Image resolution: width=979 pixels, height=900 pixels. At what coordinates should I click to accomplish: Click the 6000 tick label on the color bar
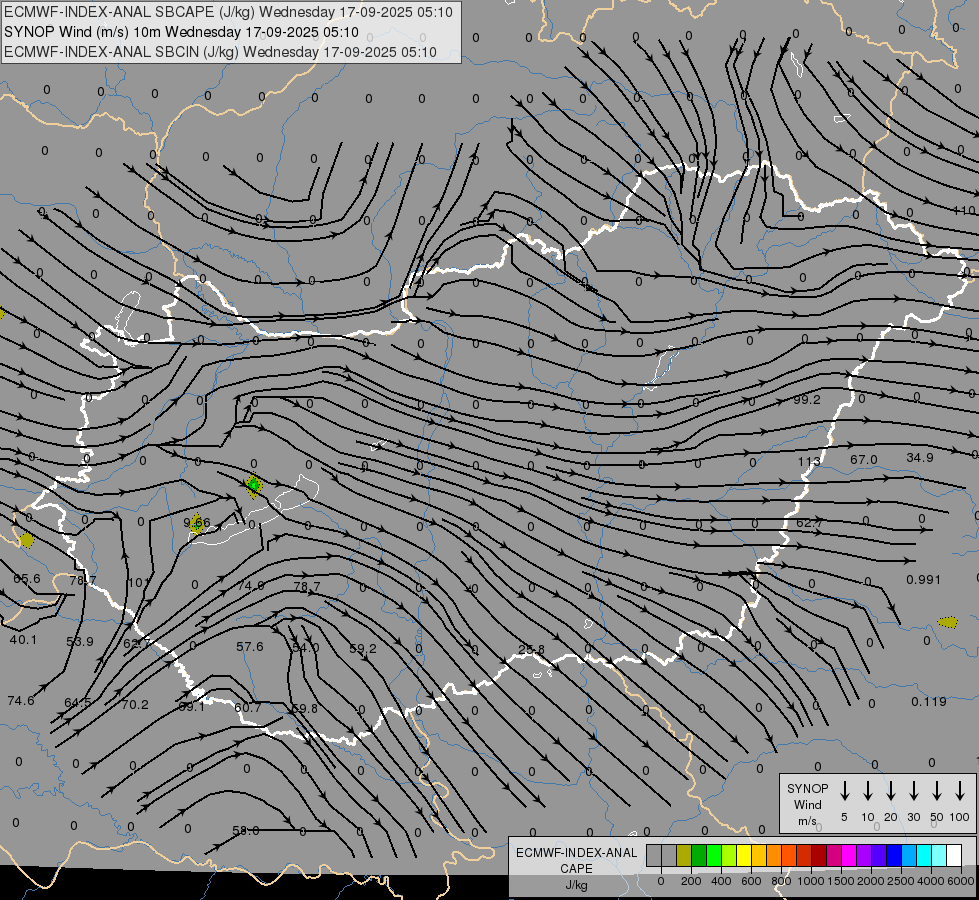coord(961,881)
